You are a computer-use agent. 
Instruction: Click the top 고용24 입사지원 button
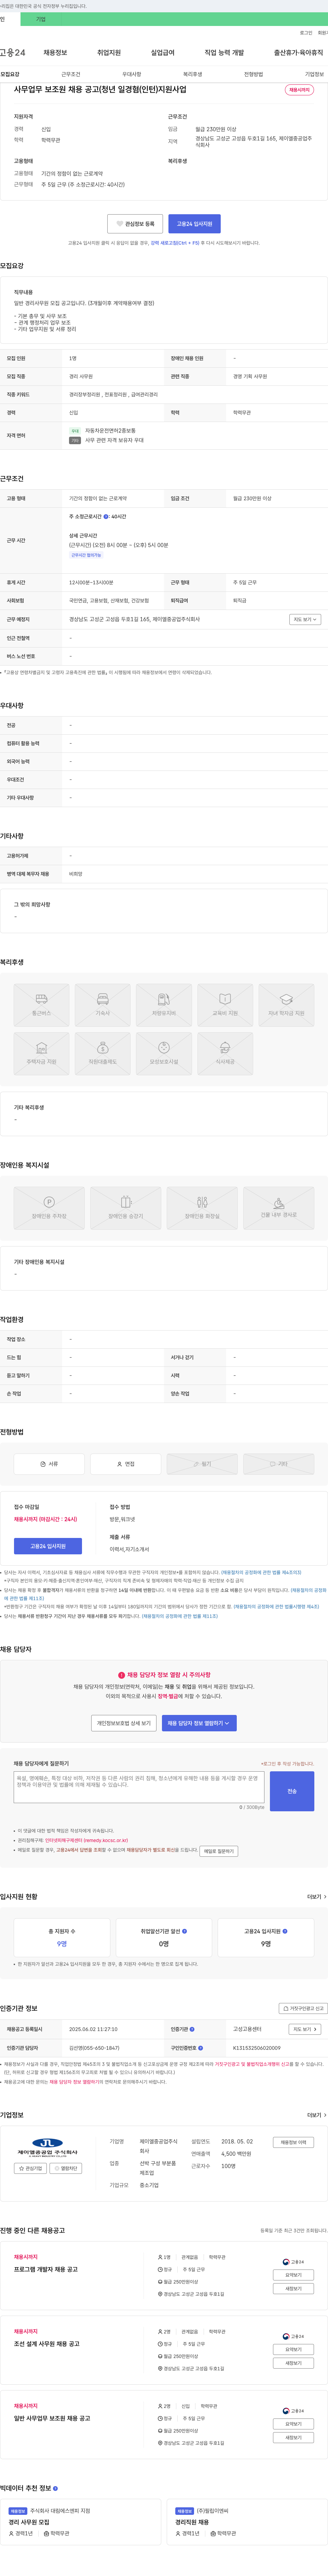click(194, 224)
